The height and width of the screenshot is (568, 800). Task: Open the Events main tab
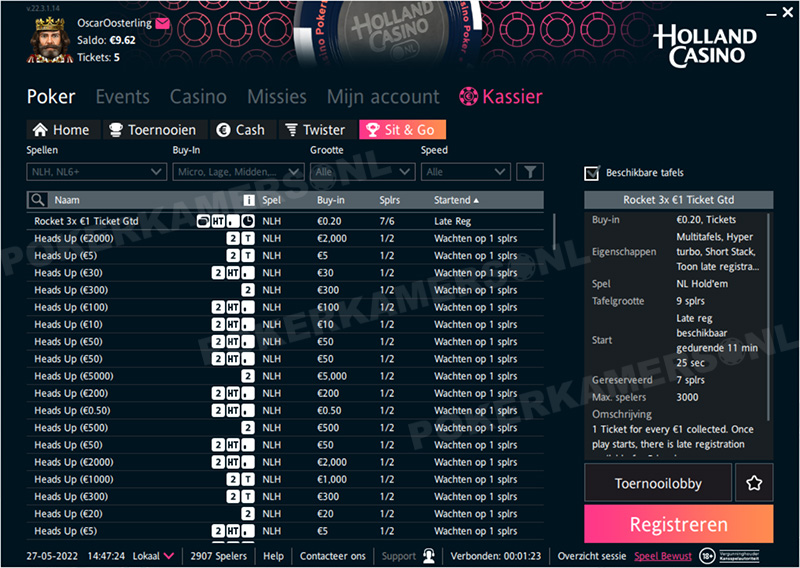click(122, 96)
